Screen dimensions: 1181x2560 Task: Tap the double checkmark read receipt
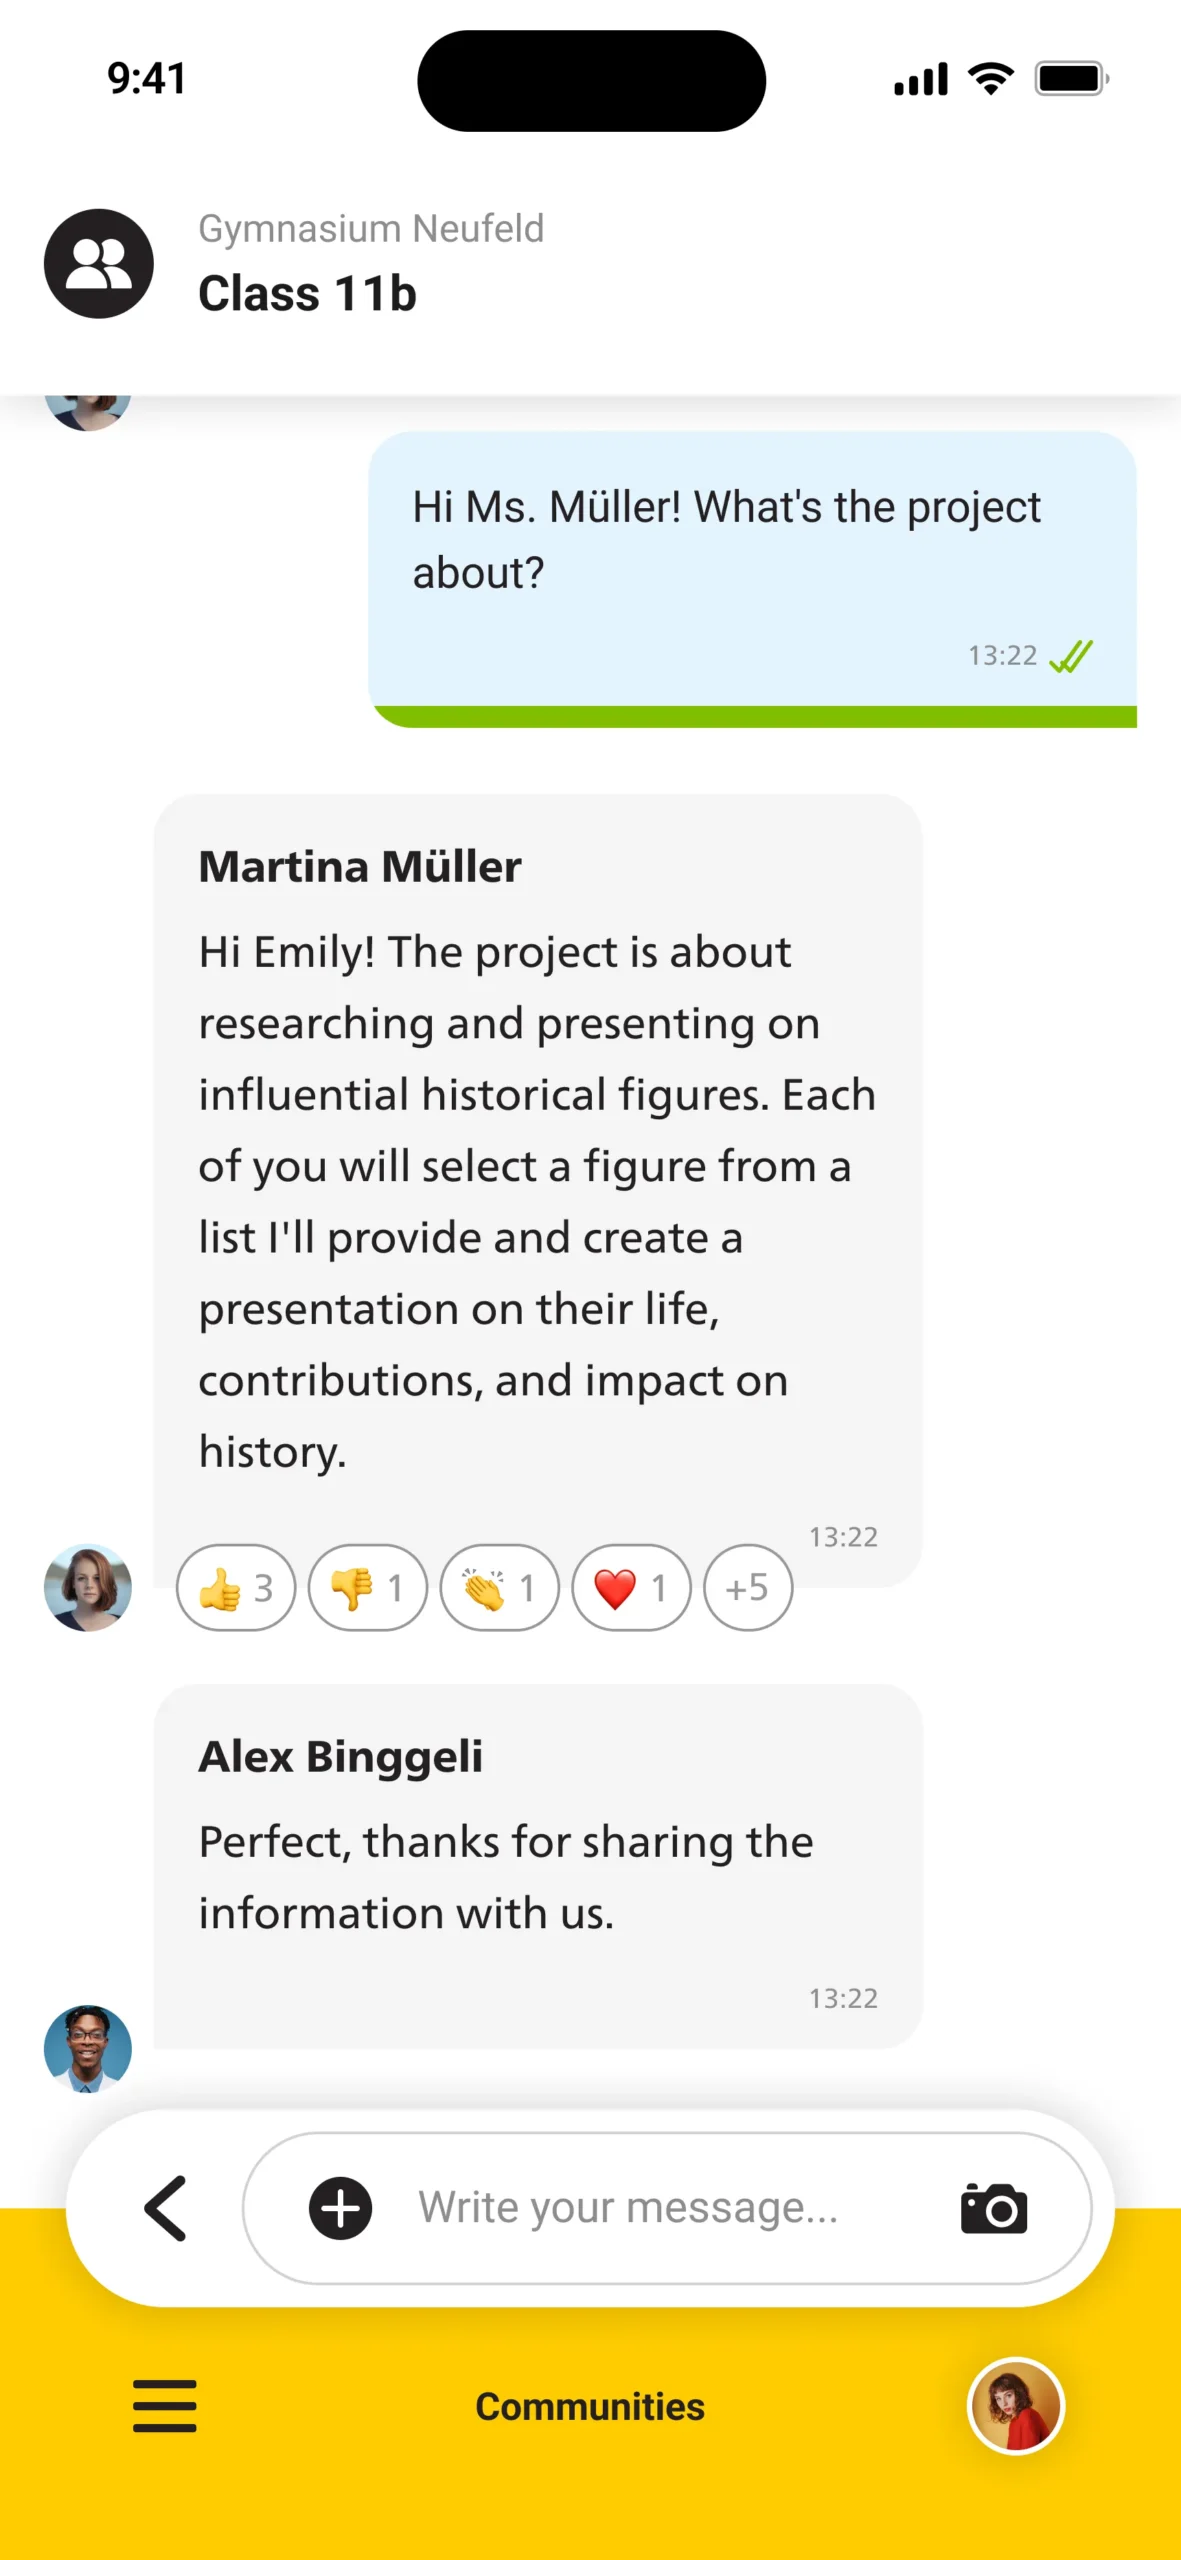[1071, 656]
